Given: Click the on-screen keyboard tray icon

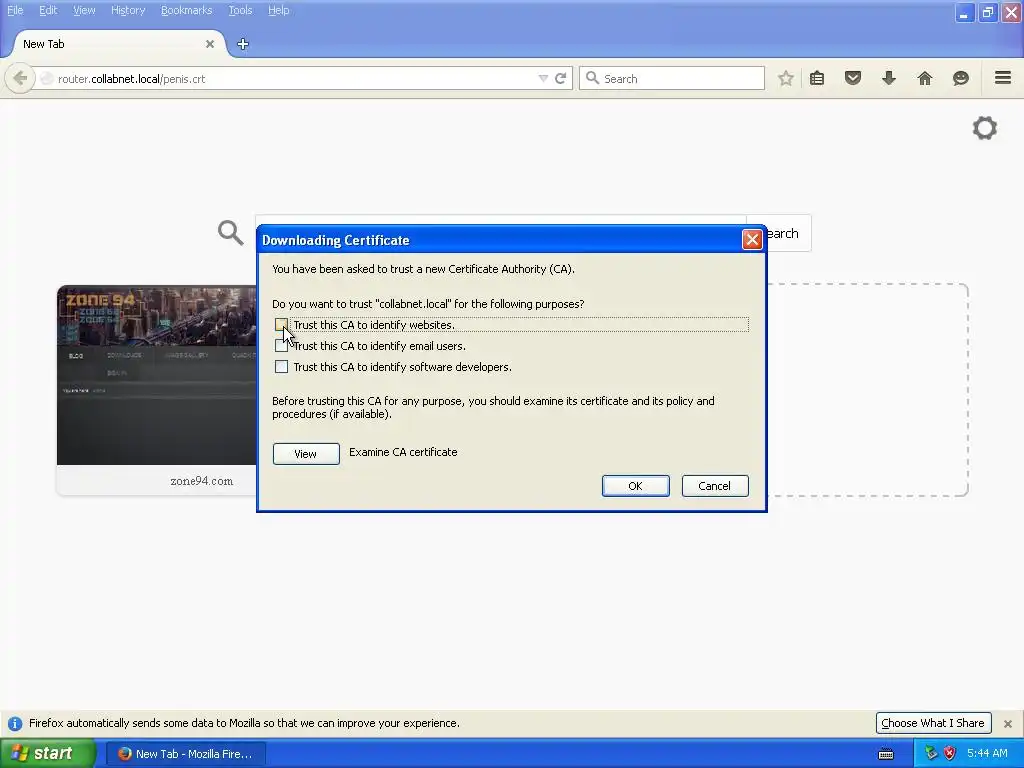Looking at the screenshot, I should 886,754.
